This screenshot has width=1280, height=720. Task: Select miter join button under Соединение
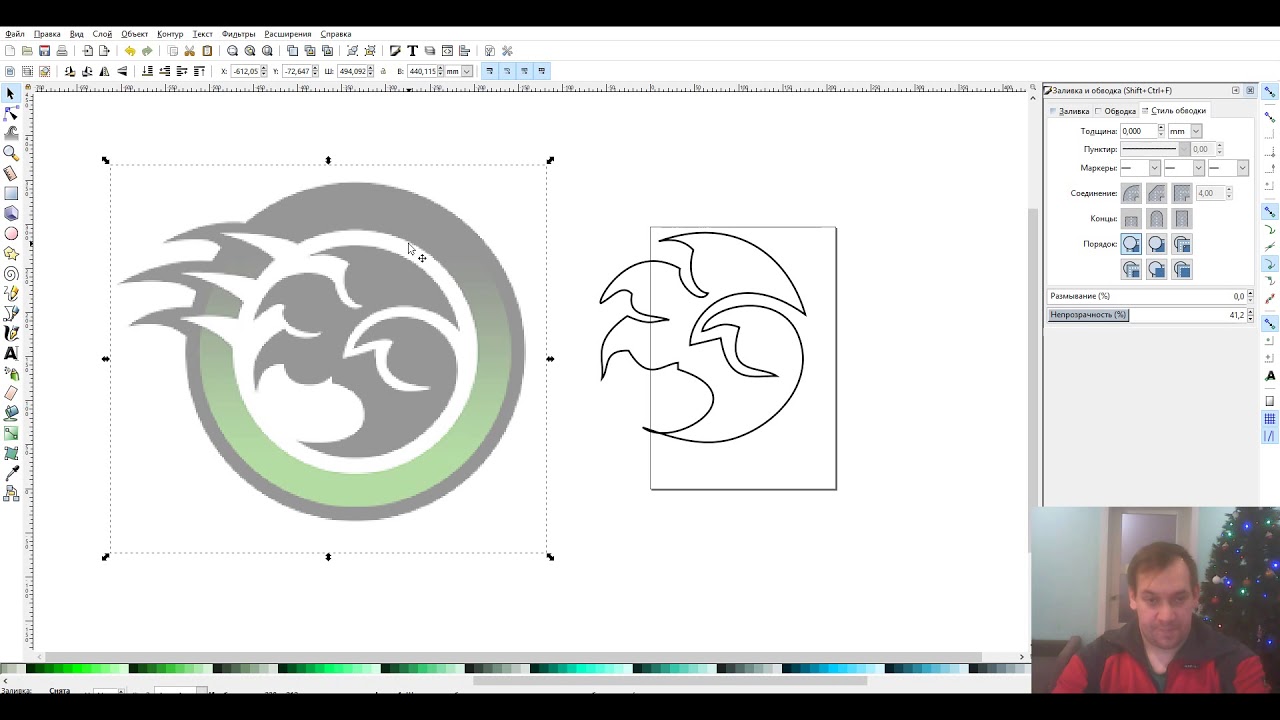[x=1182, y=193]
